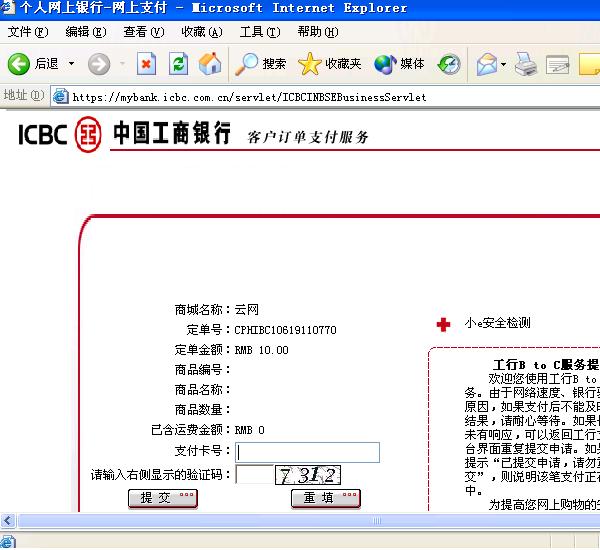
Task: Click the order amount RMB 10.00
Action: pos(261,350)
